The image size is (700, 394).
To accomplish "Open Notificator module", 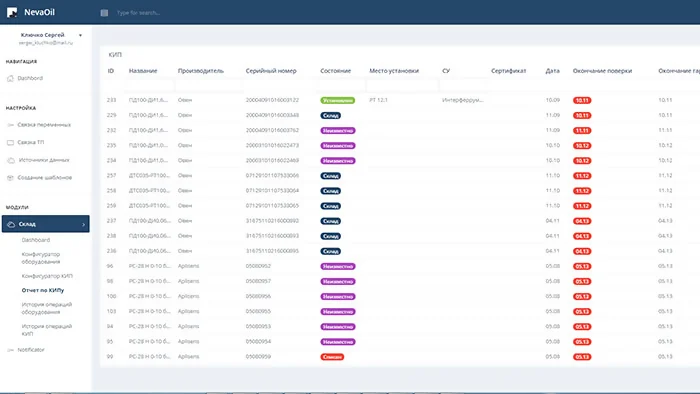I will click(31, 350).
